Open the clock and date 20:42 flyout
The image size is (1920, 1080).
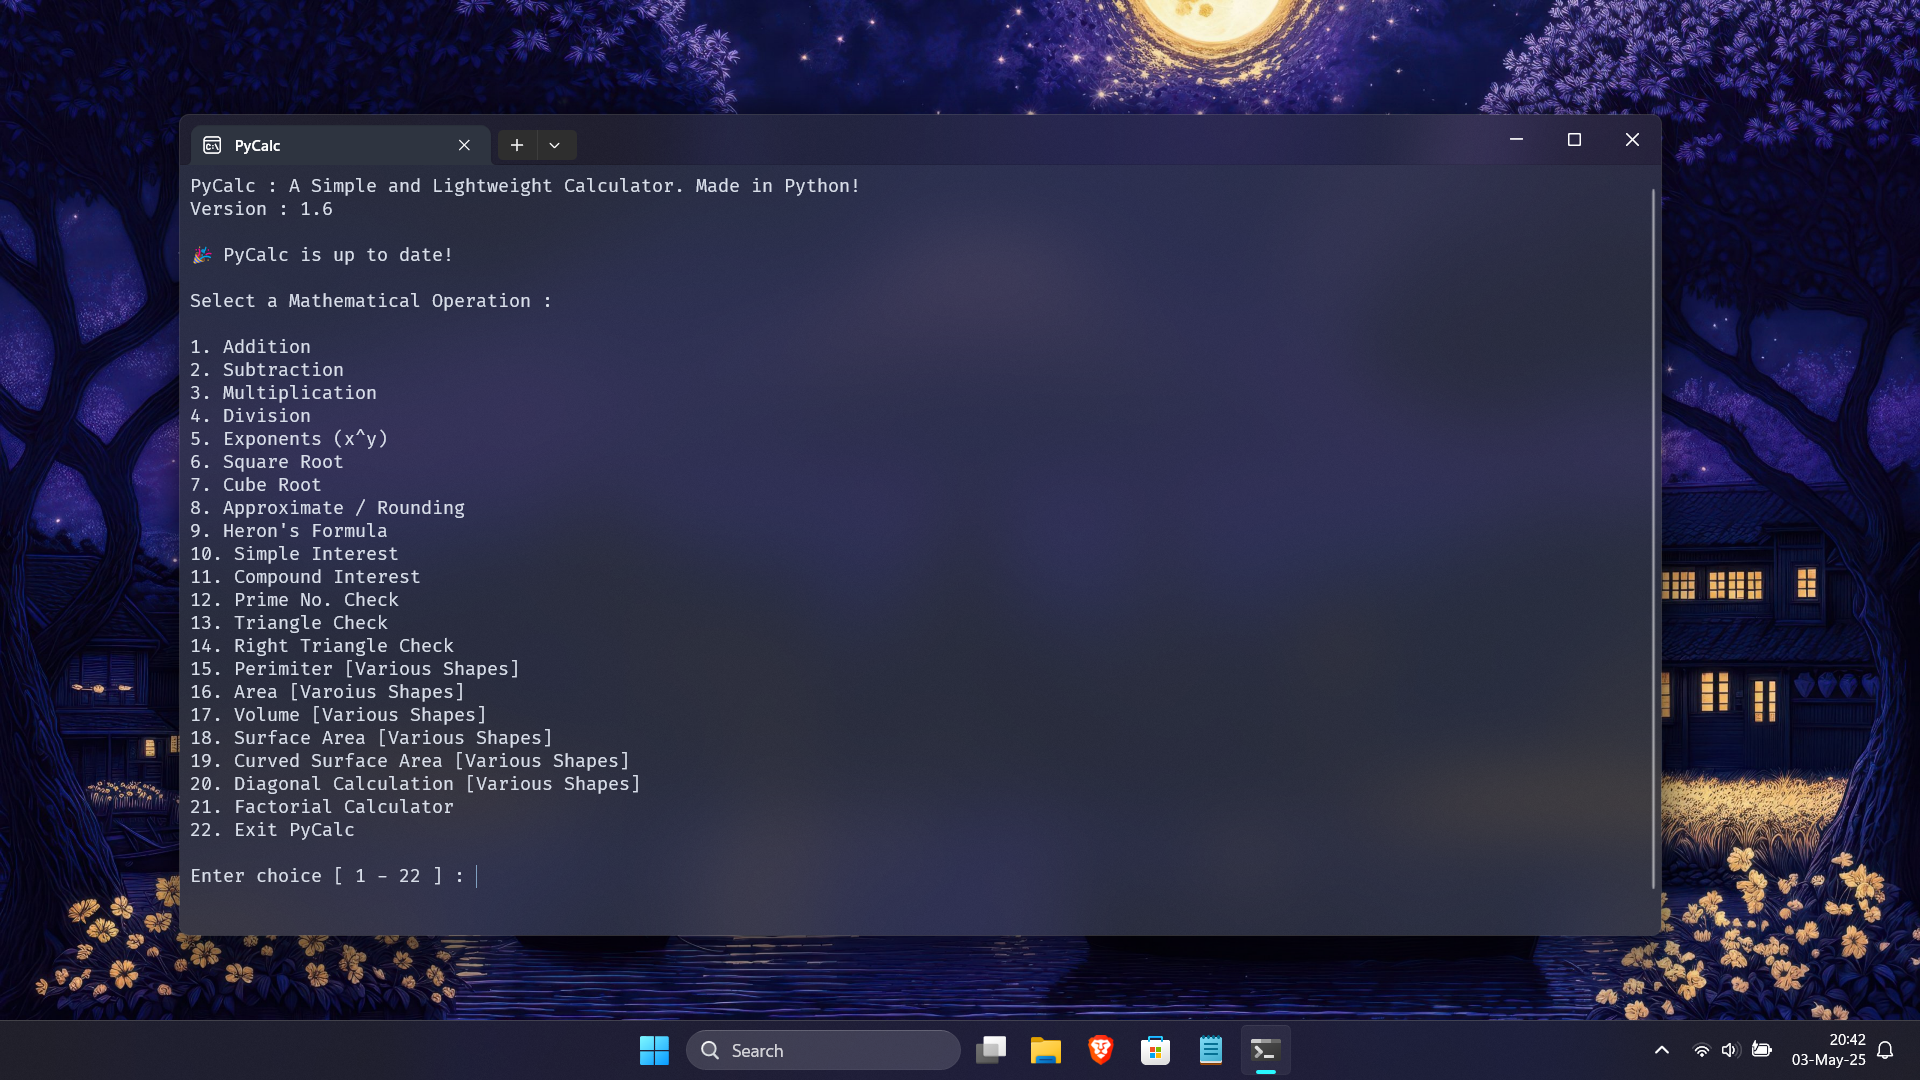point(1828,1050)
